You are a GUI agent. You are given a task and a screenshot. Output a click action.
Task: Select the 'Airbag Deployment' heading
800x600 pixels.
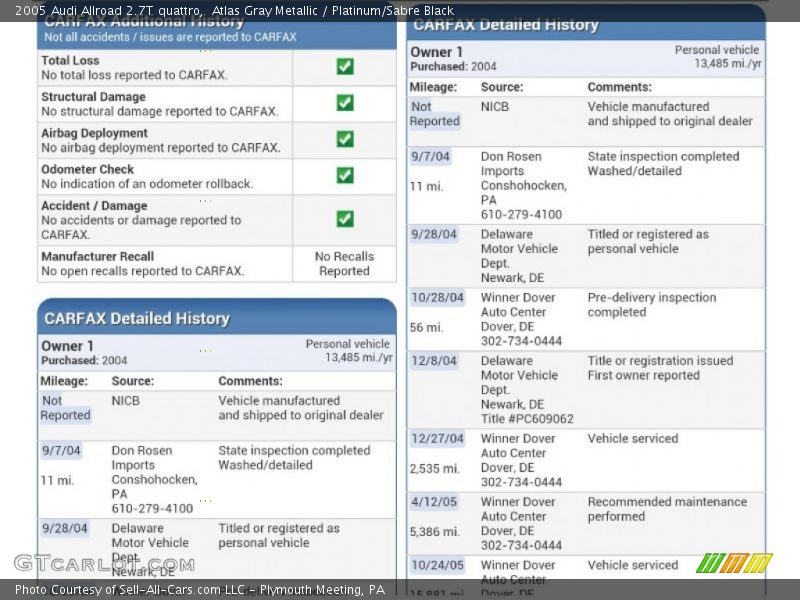[94, 133]
